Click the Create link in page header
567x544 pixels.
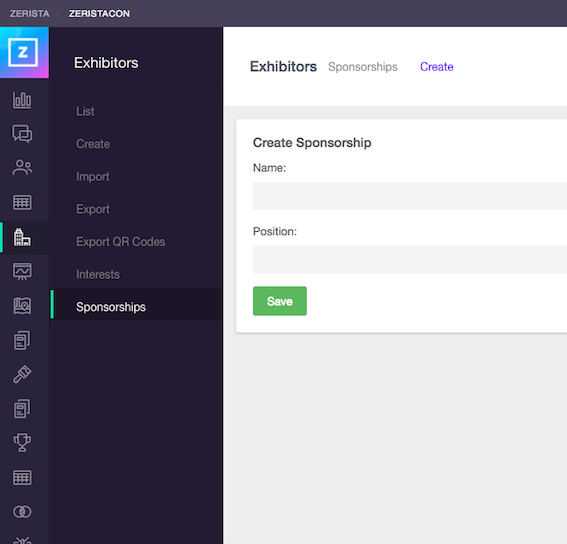[x=436, y=67]
